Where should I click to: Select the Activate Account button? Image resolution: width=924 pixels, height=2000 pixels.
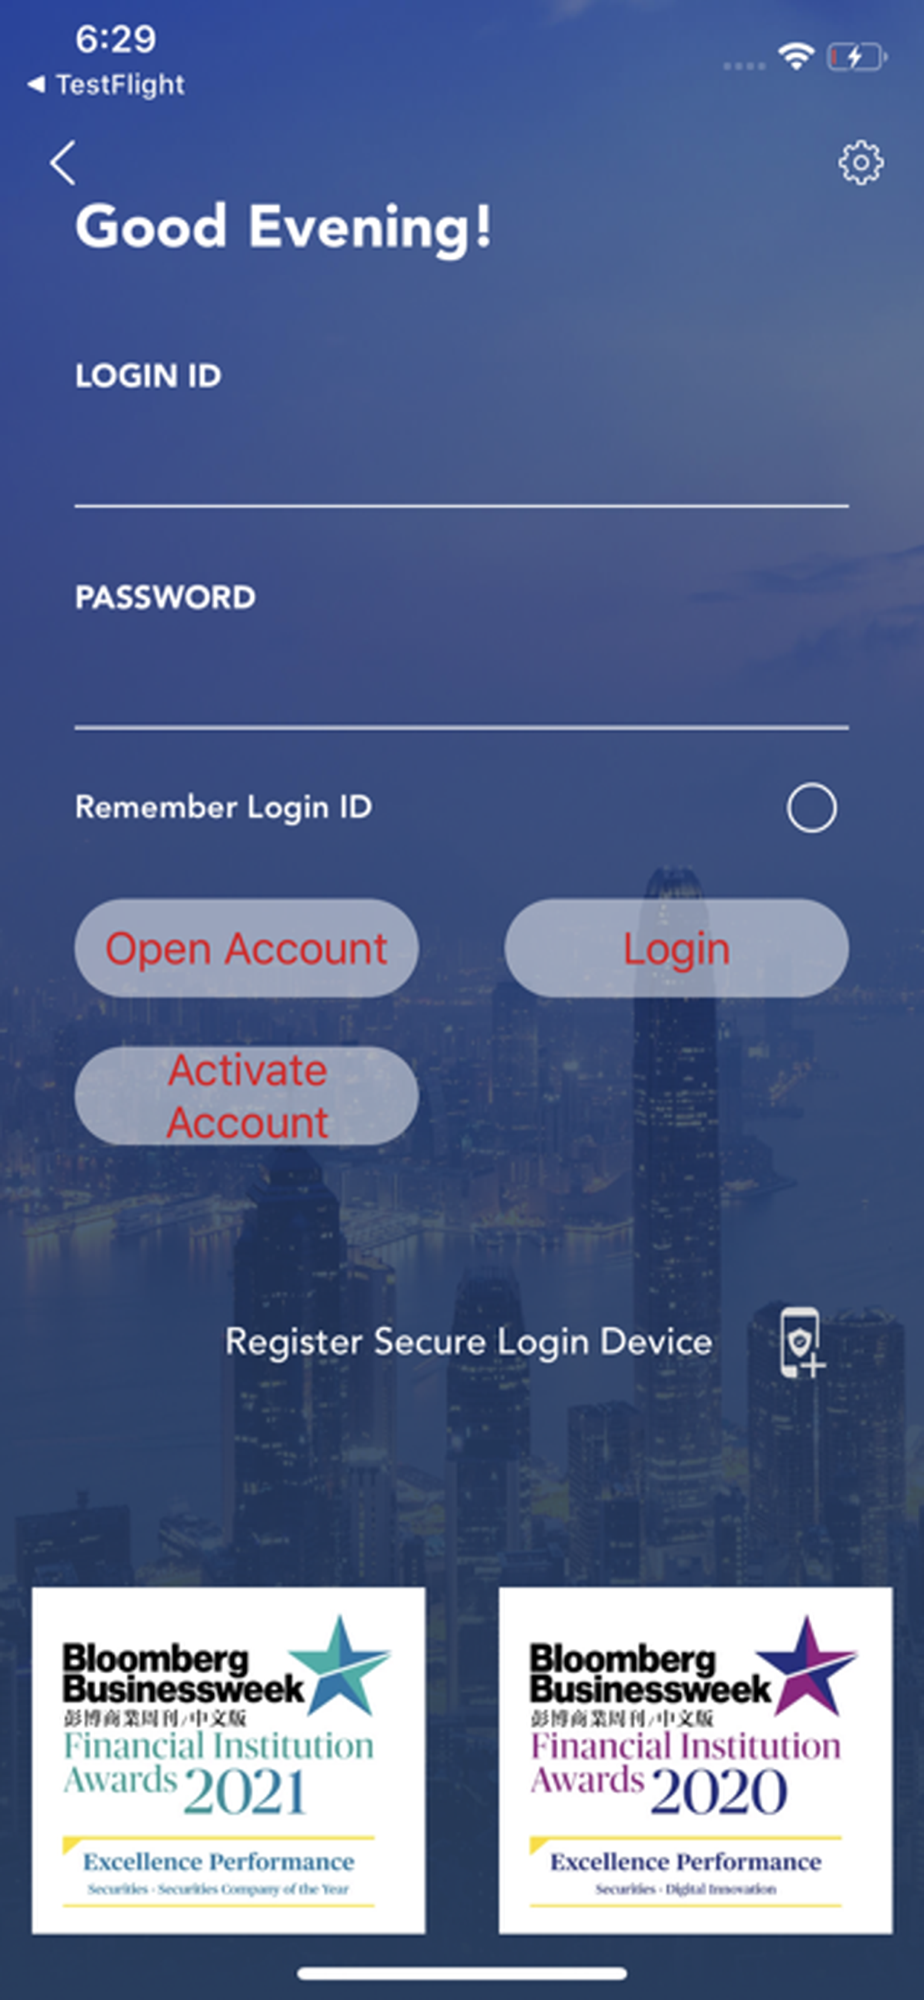(x=246, y=1096)
